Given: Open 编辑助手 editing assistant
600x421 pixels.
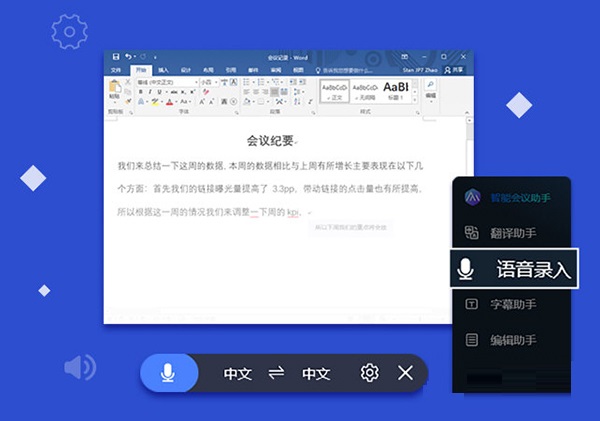Looking at the screenshot, I should coord(512,340).
